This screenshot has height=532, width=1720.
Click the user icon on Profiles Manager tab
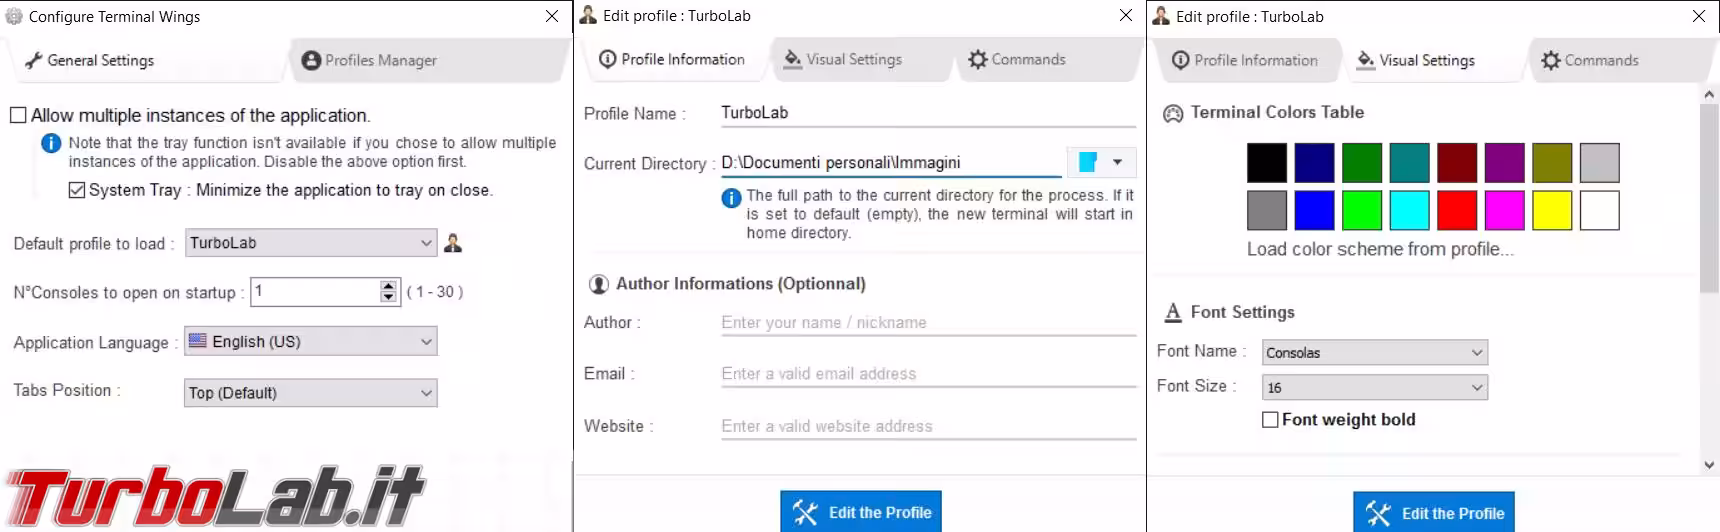pyautogui.click(x=311, y=61)
